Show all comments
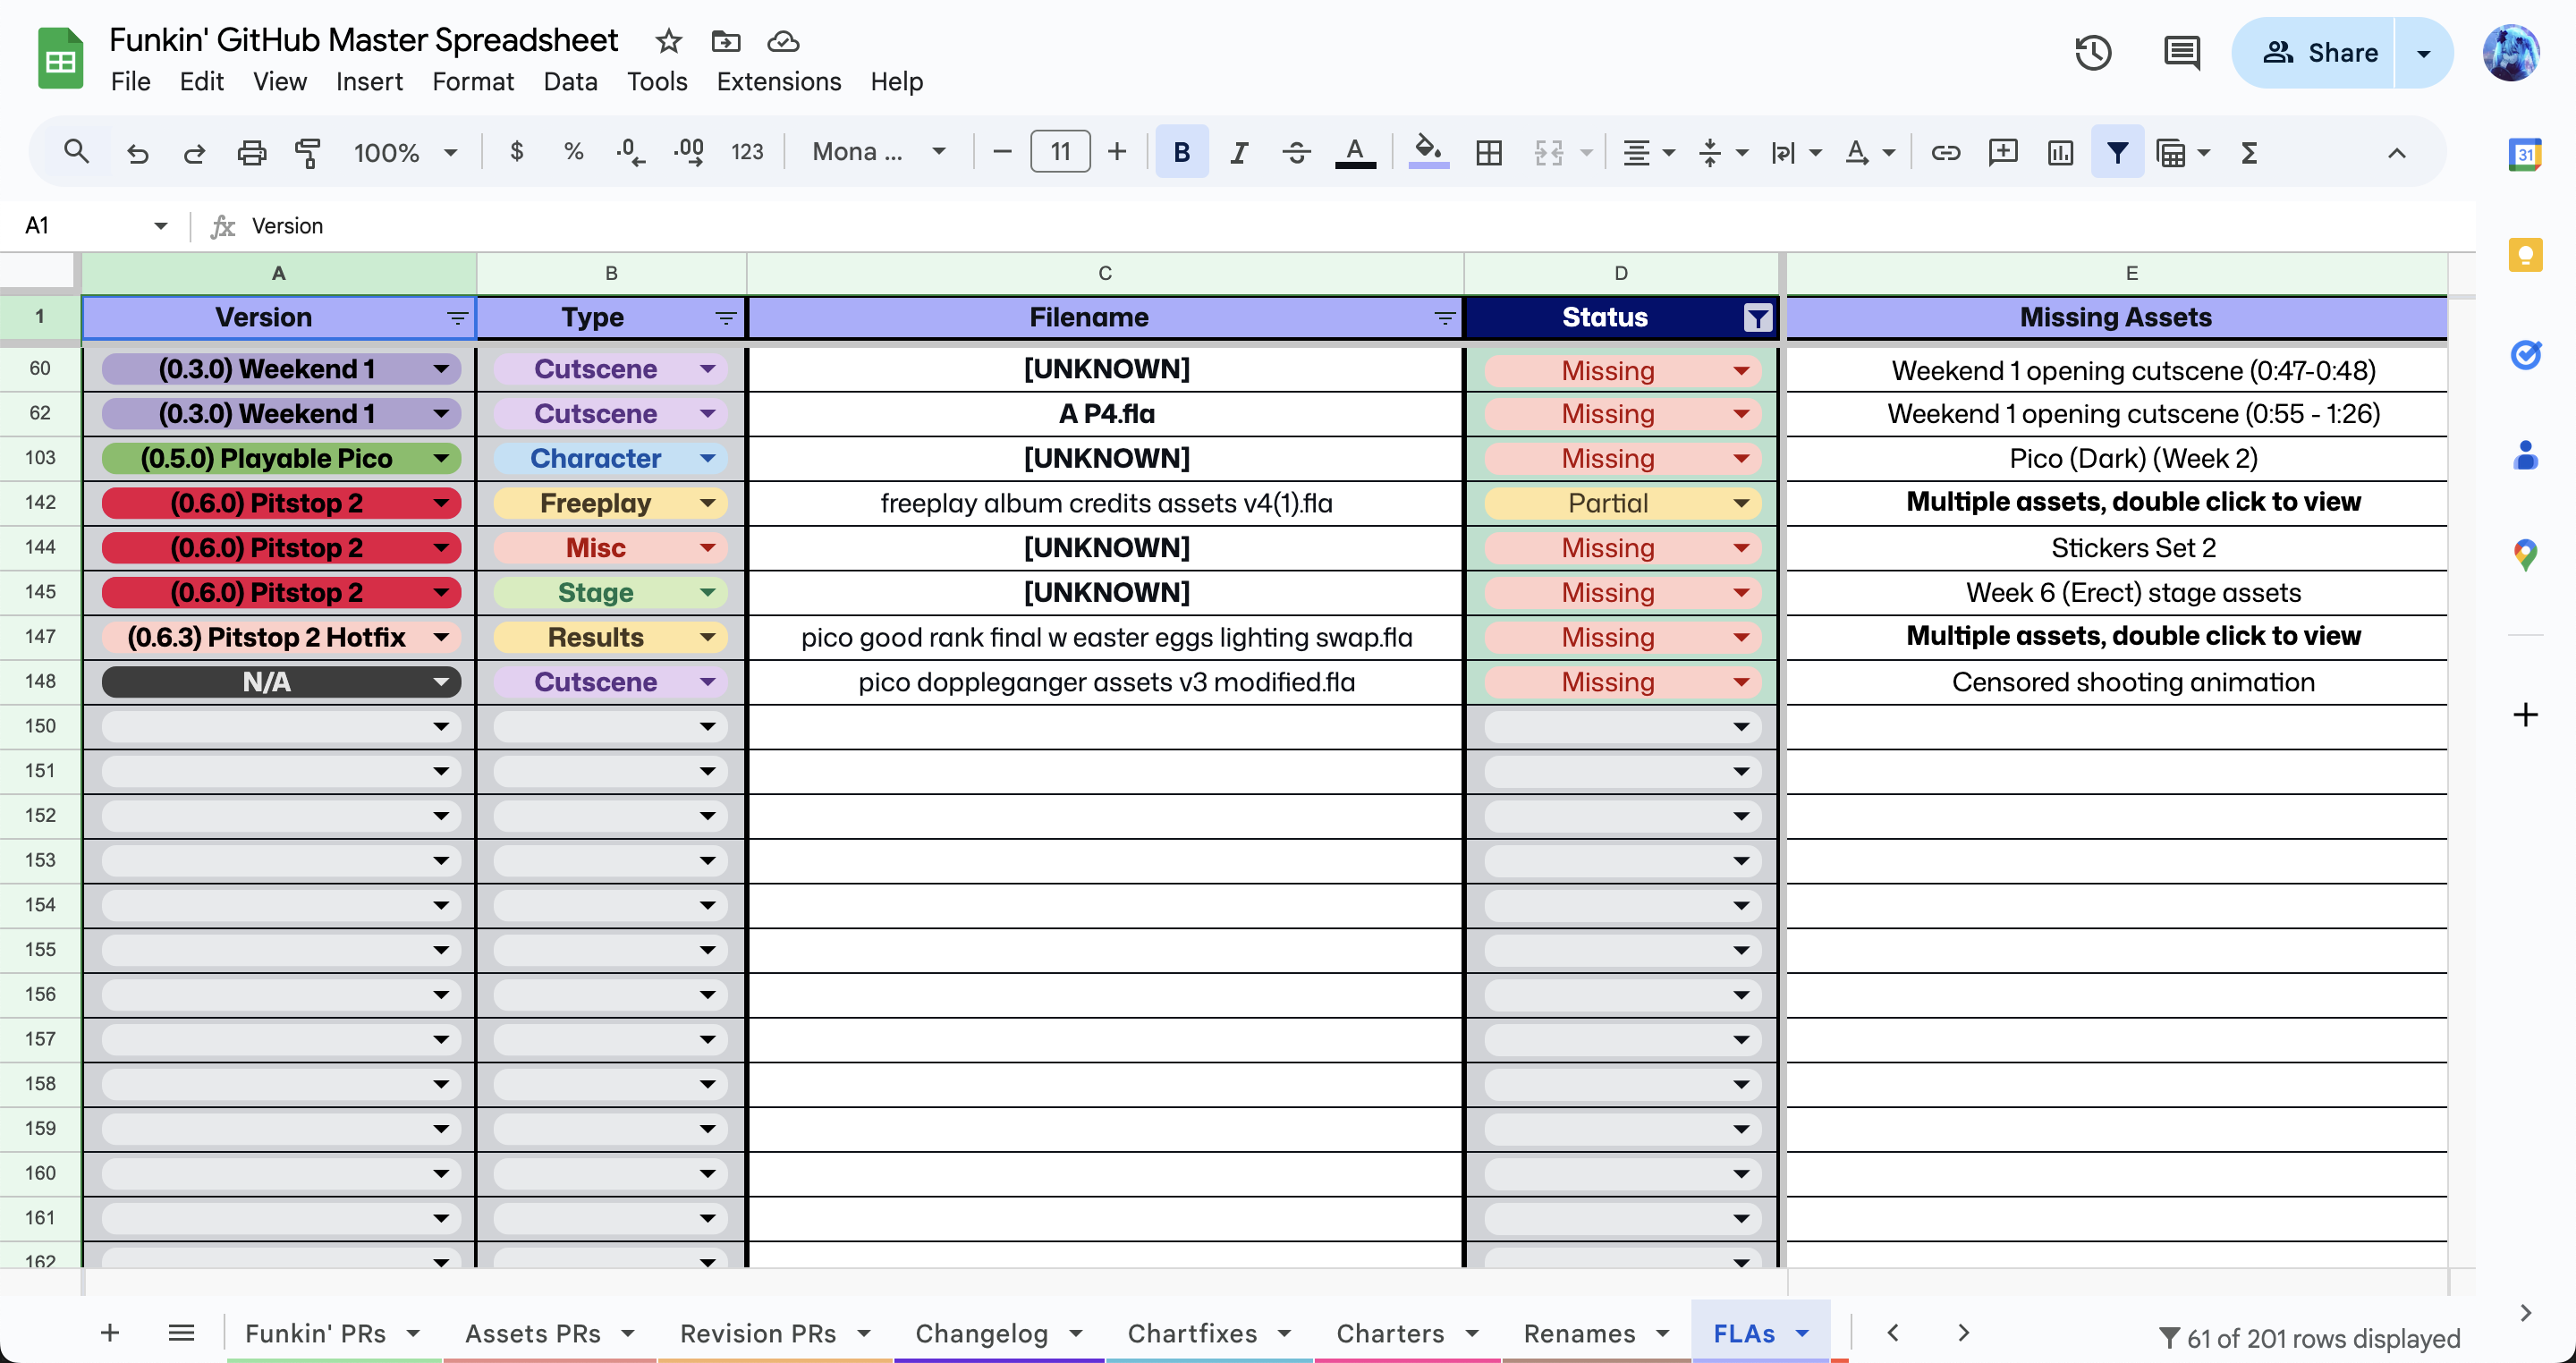Viewport: 2576px width, 1363px height. [2181, 53]
